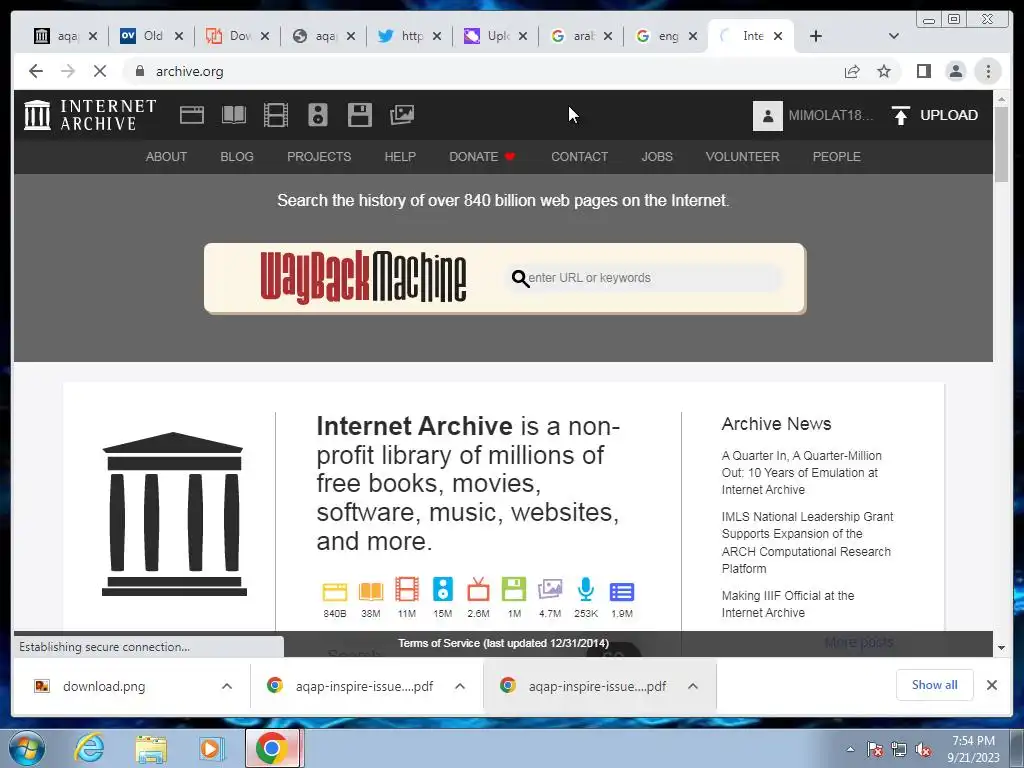The width and height of the screenshot is (1024, 768).
Task: Open the Software floppy icon in header
Action: pyautogui.click(x=359, y=115)
